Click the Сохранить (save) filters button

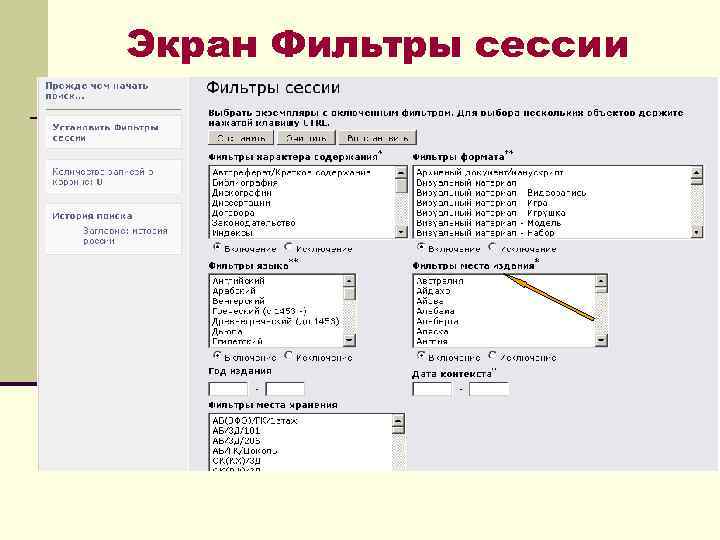coord(241,138)
